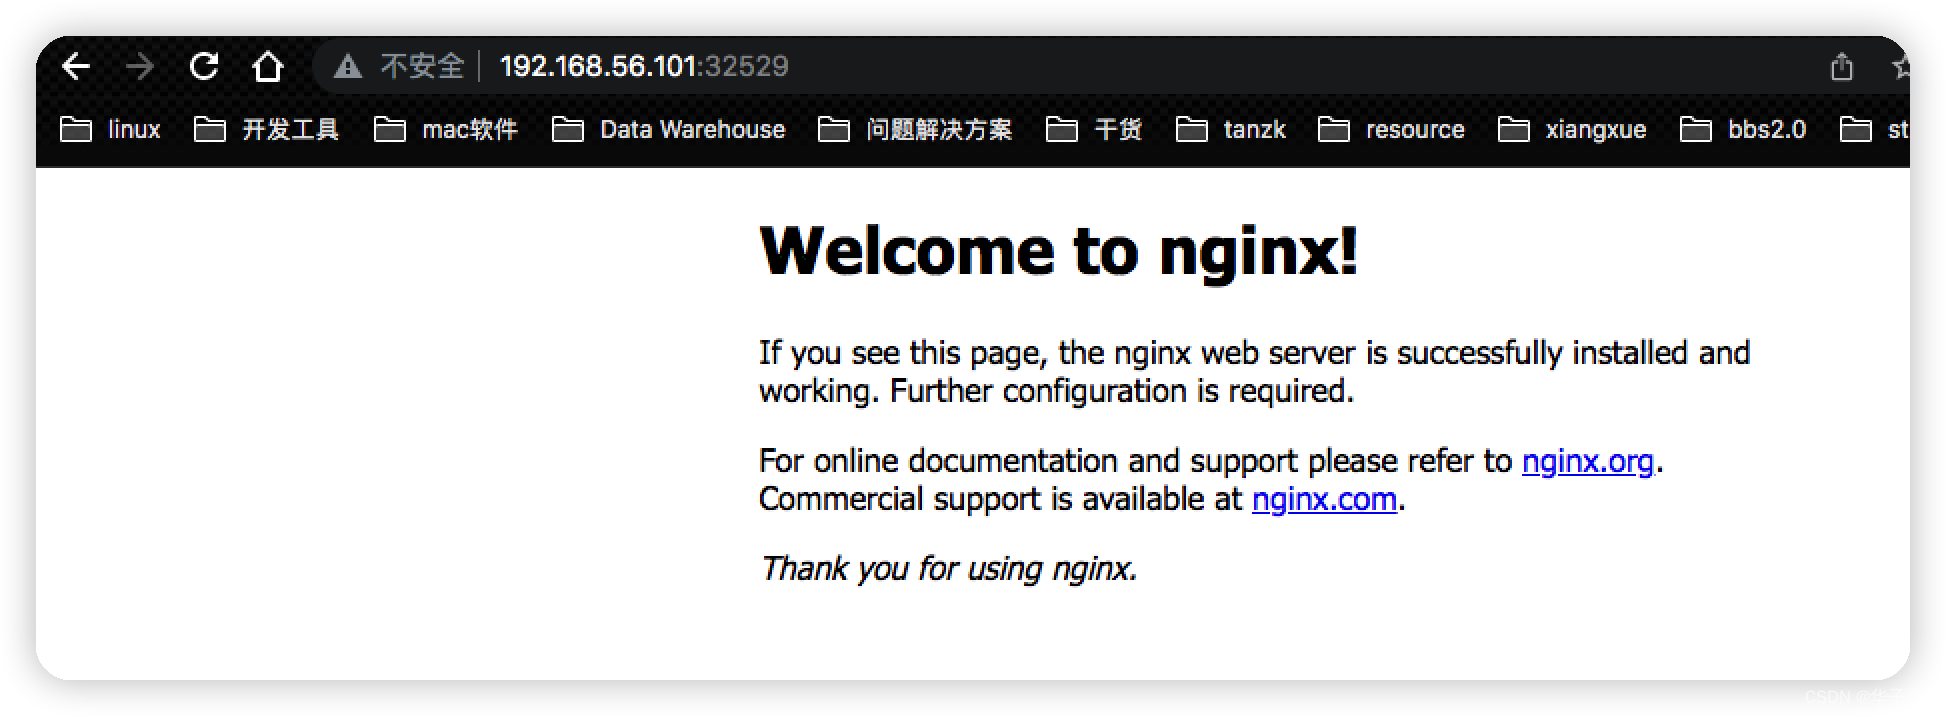
Task: Click the 不安全 security label
Action: (x=422, y=66)
